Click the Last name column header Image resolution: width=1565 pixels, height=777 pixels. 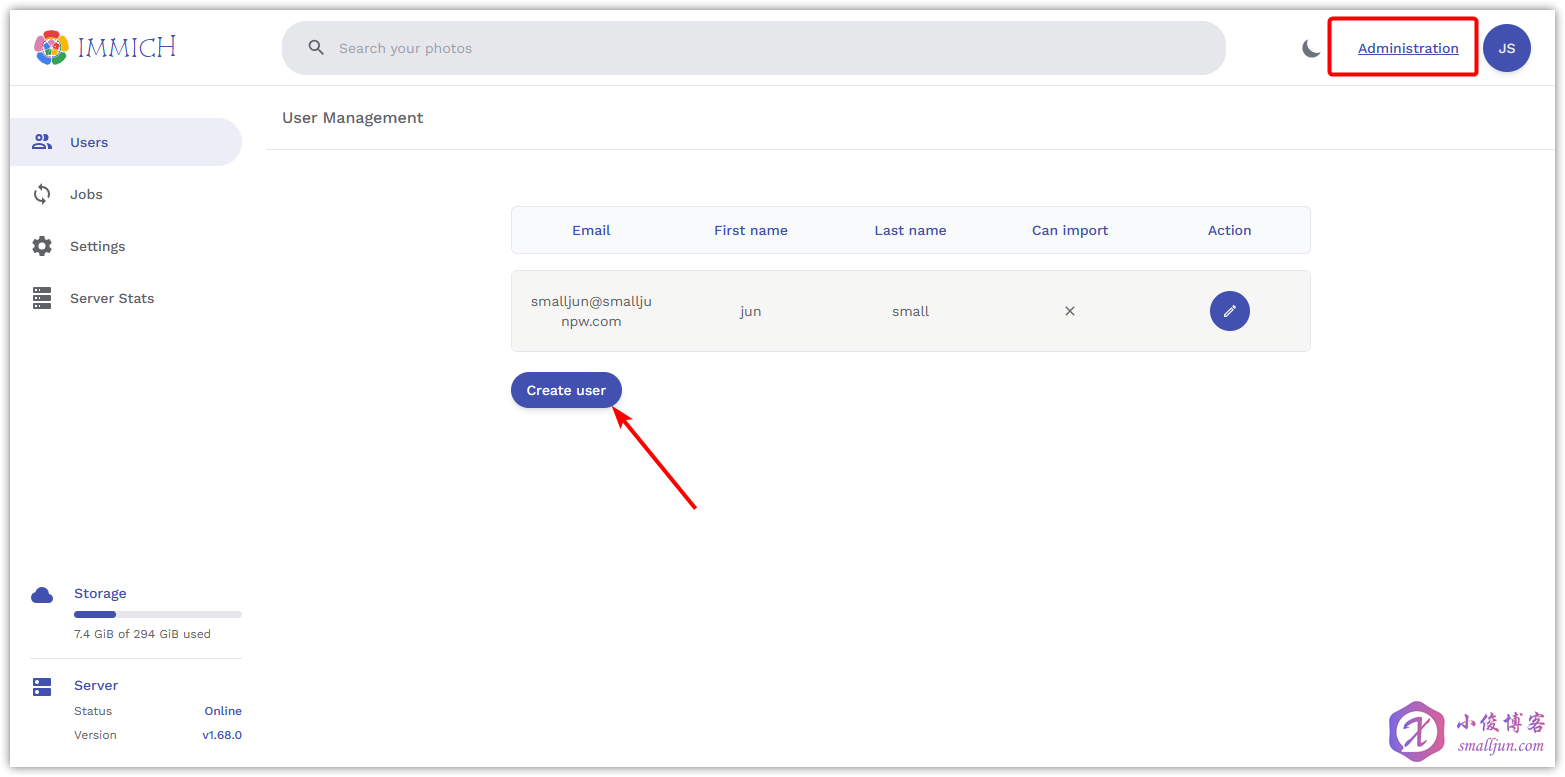910,230
